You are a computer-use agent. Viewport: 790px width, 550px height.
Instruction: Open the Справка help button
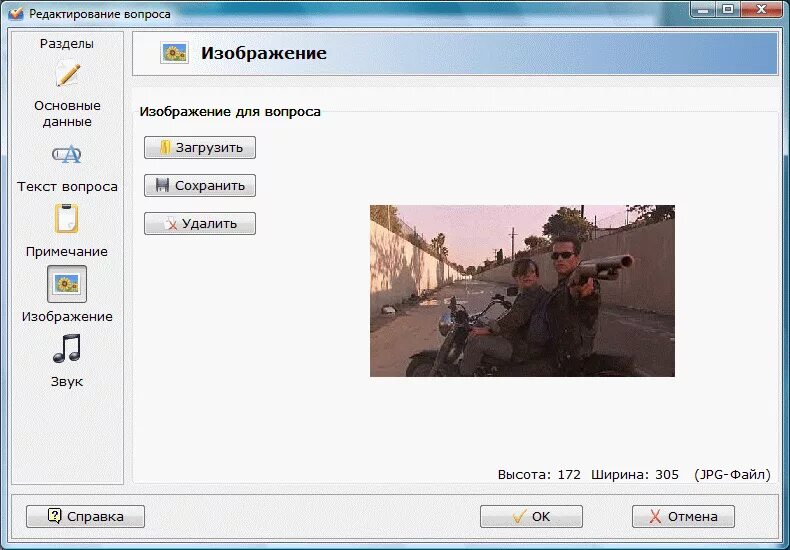point(85,516)
